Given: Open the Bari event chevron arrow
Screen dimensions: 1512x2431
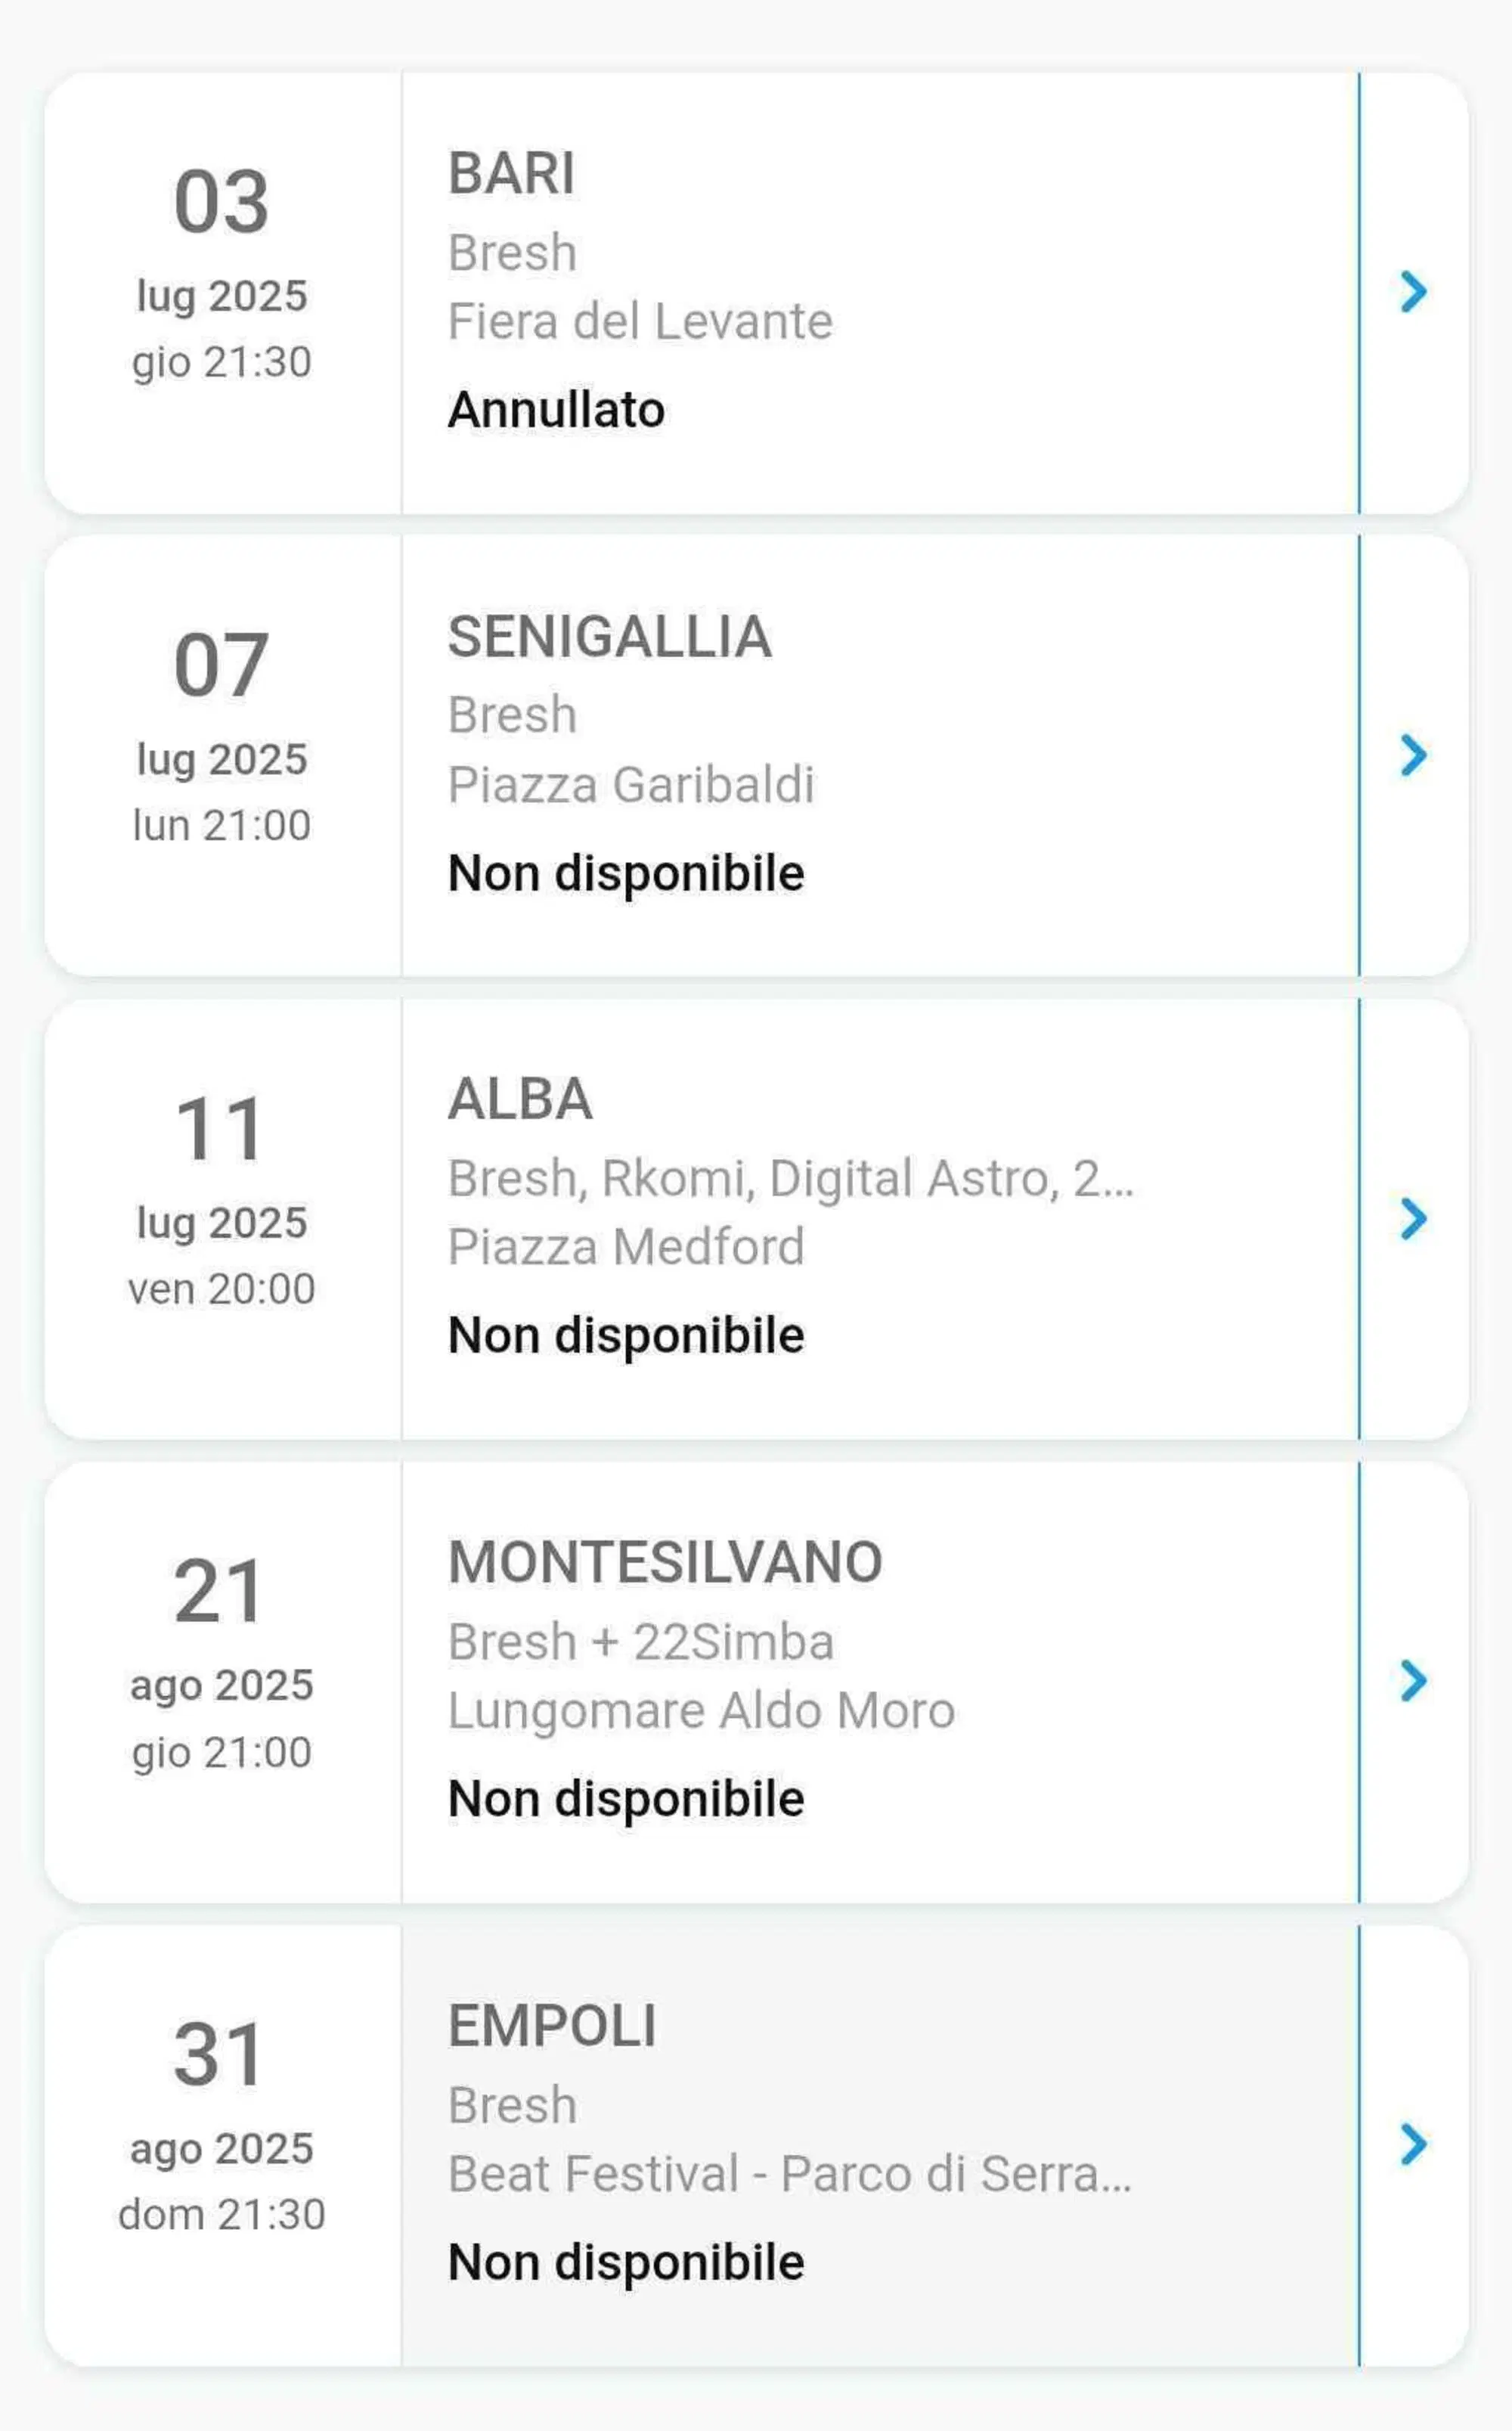Looking at the screenshot, I should [x=1412, y=292].
